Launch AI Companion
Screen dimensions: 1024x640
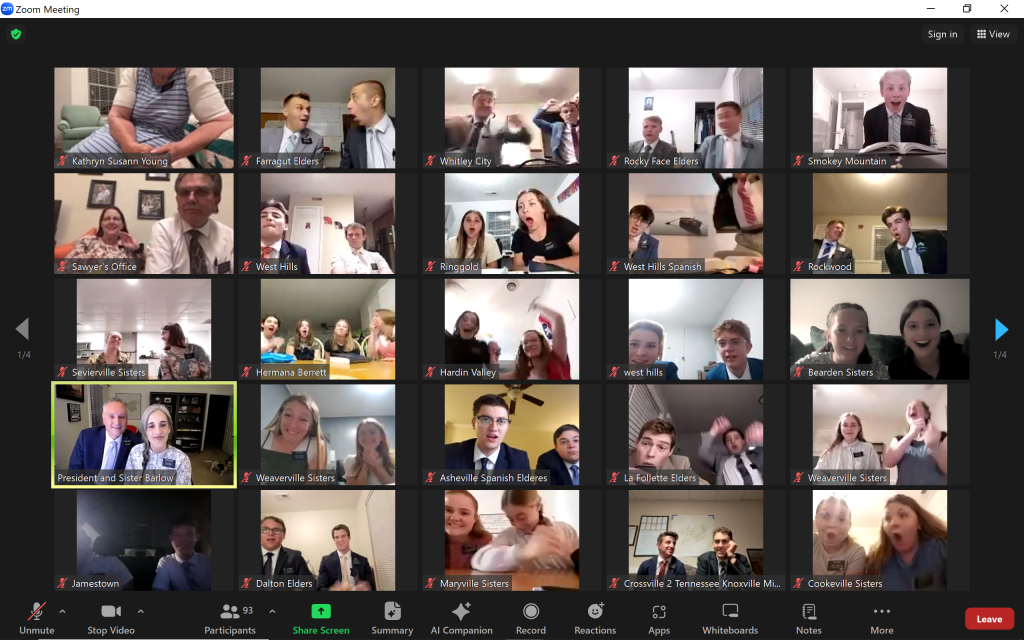tap(461, 617)
